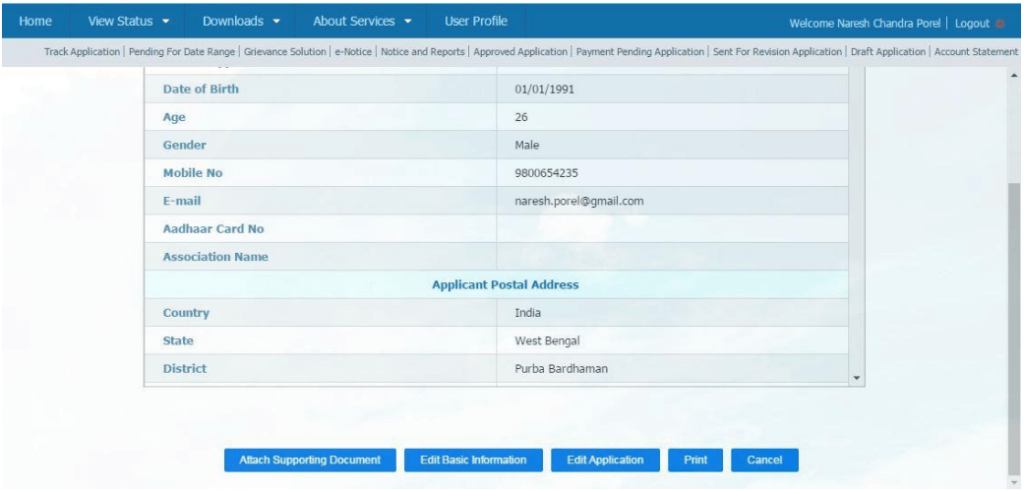Image resolution: width=1024 pixels, height=491 pixels.
Task: Click the page vertical scrollbar thumb
Action: [1015, 330]
